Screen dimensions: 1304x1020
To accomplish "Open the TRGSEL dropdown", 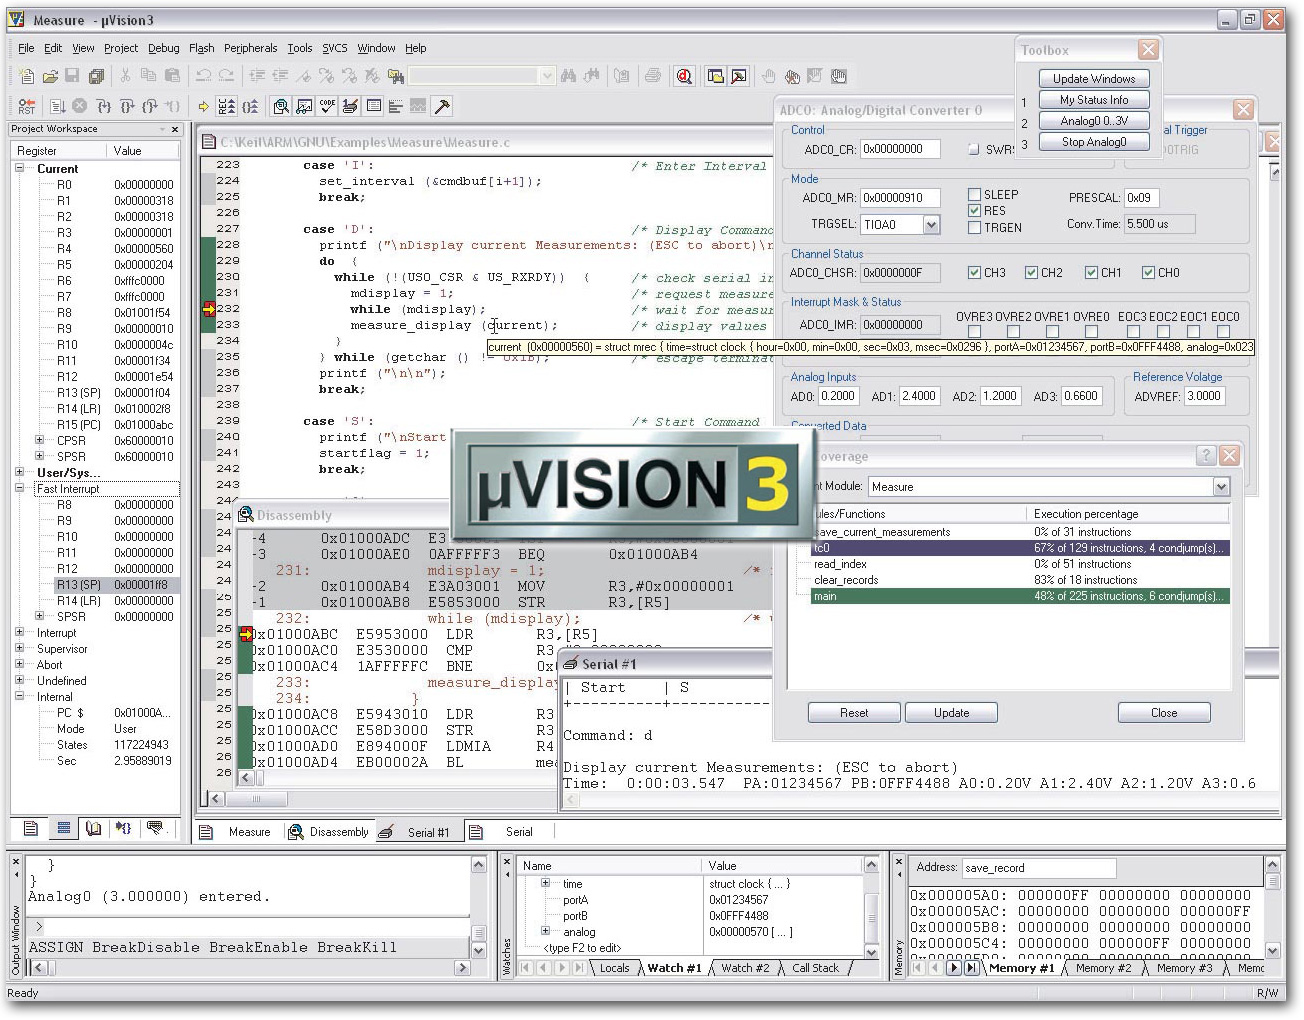I will coord(931,225).
